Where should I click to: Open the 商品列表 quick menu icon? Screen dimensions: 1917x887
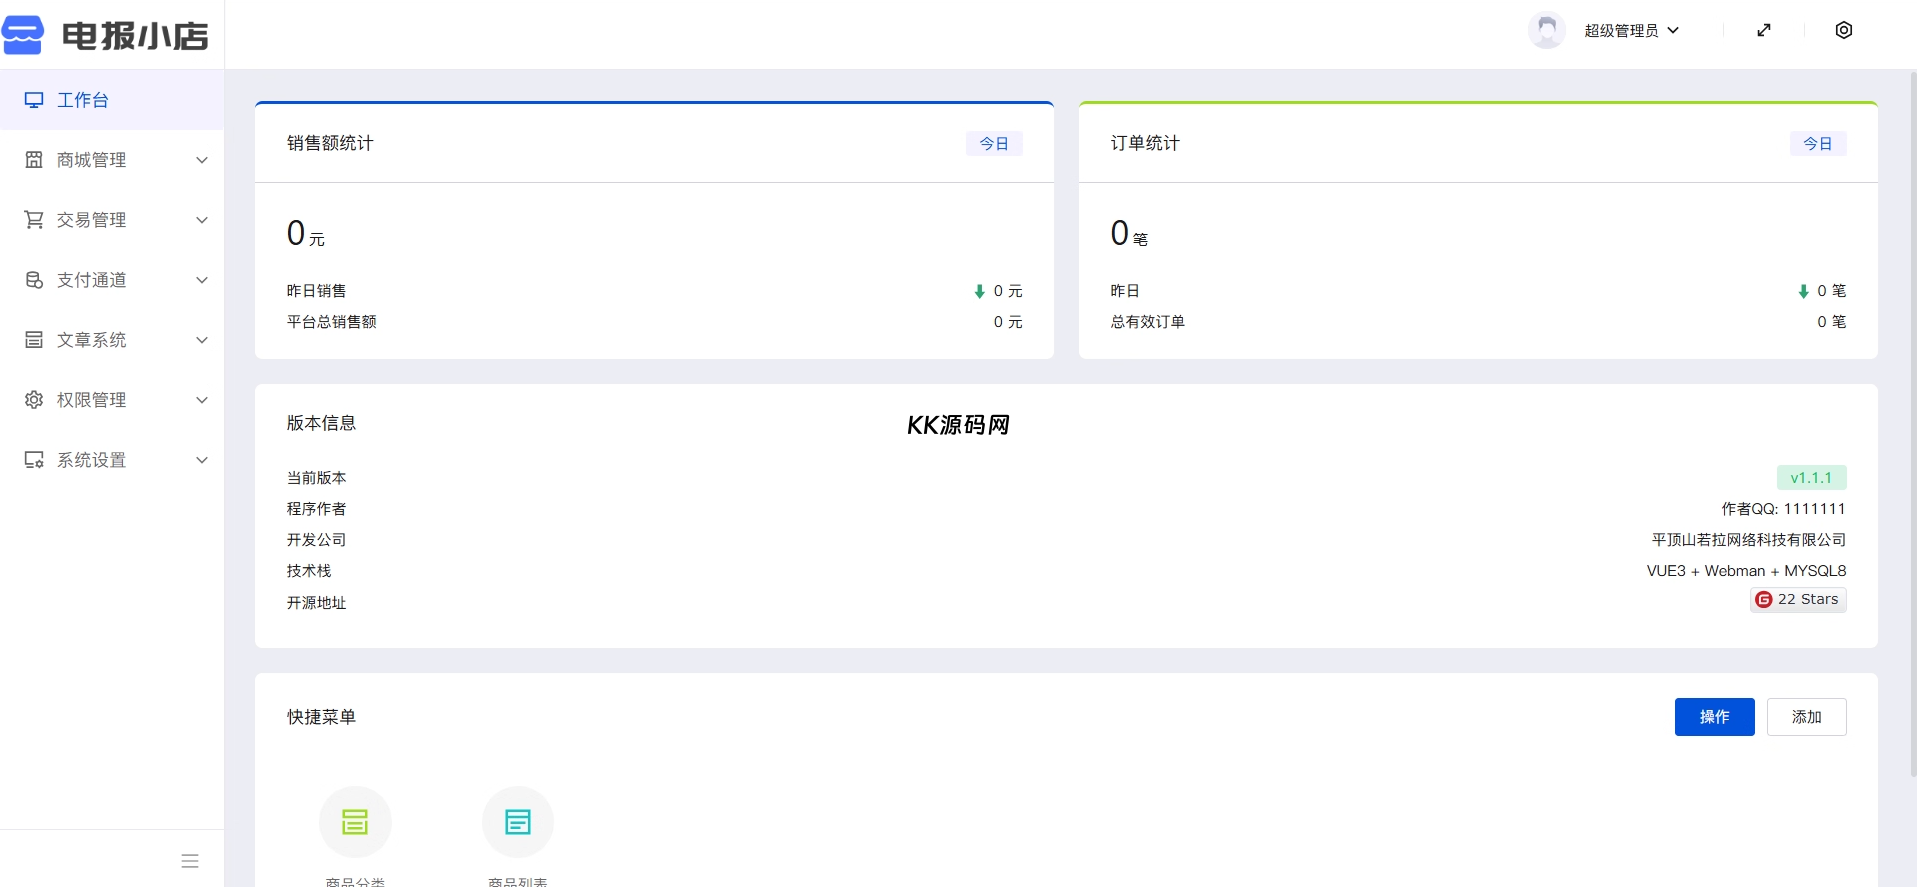[518, 822]
